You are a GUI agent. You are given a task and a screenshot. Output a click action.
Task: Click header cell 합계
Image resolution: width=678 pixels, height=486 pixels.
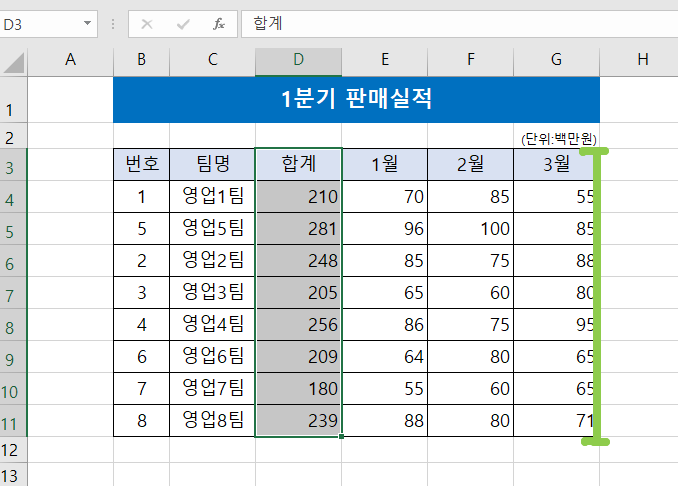pos(298,164)
